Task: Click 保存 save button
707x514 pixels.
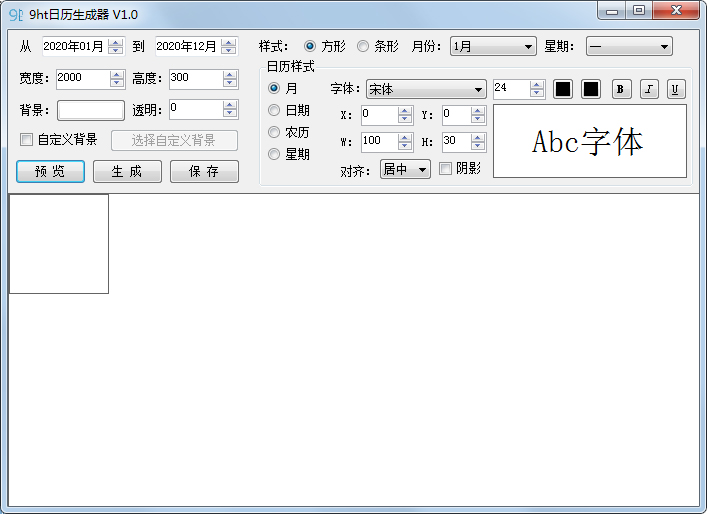Action: tap(204, 171)
